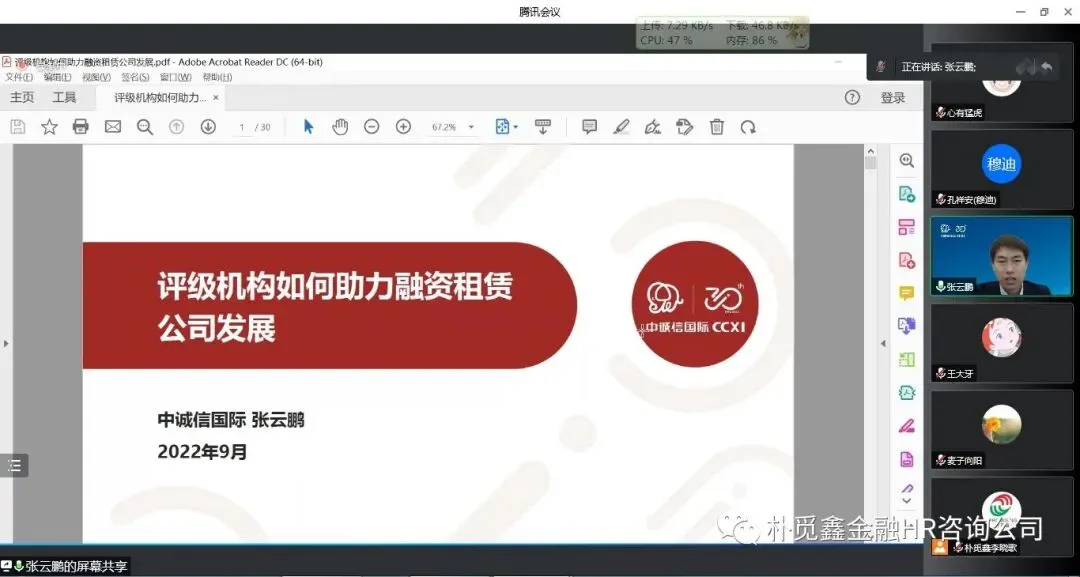This screenshot has width=1080, height=577.
Task: Choose the arrow Selection tool
Action: (x=309, y=127)
